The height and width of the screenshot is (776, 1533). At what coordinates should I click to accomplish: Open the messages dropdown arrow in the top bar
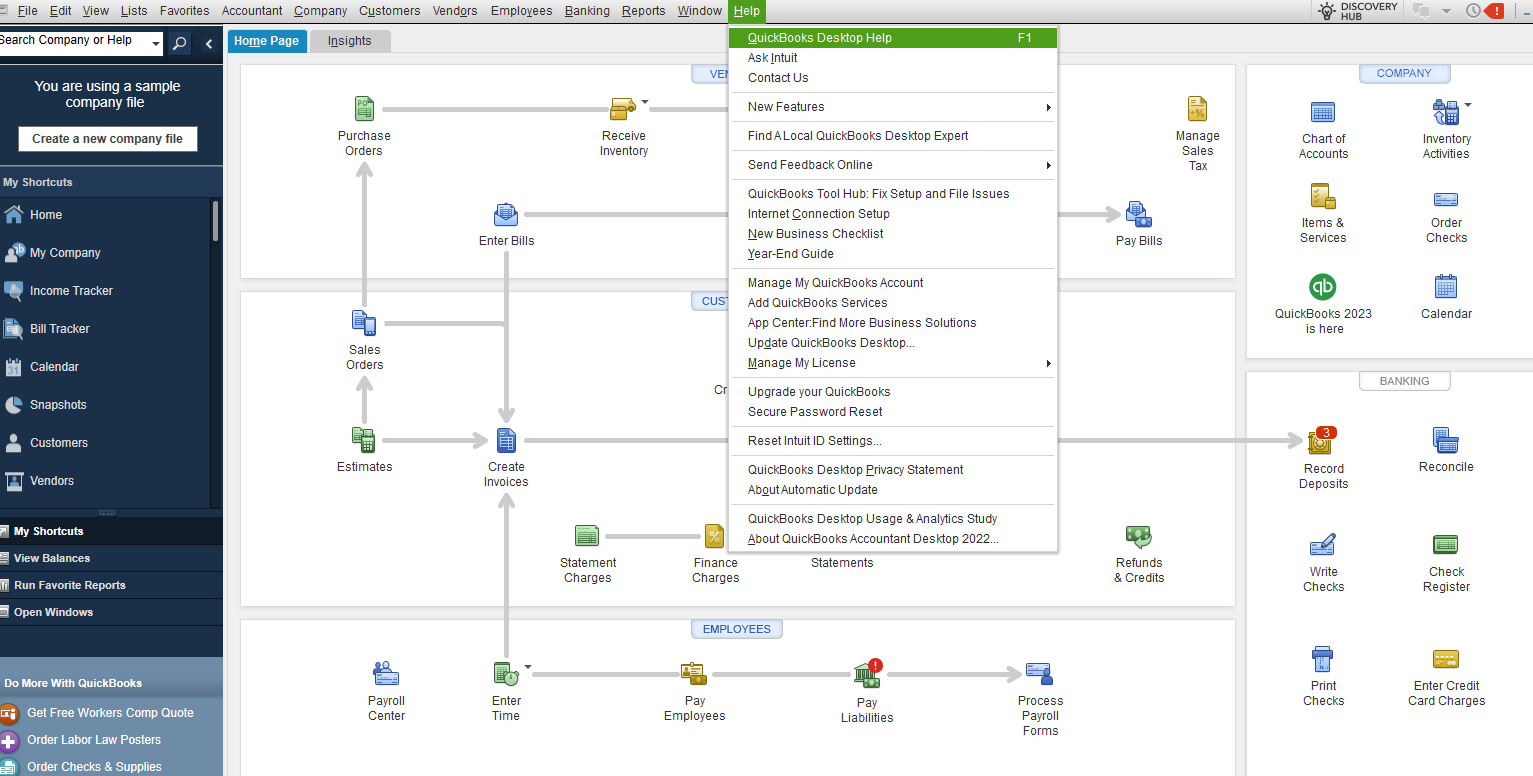coord(1446,11)
